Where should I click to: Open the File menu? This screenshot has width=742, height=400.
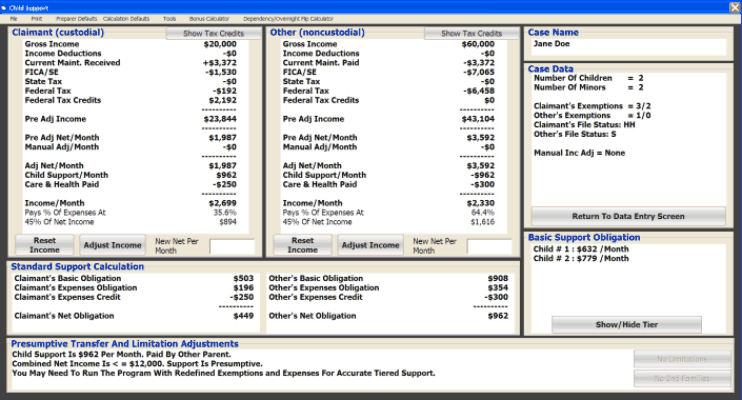click(14, 18)
